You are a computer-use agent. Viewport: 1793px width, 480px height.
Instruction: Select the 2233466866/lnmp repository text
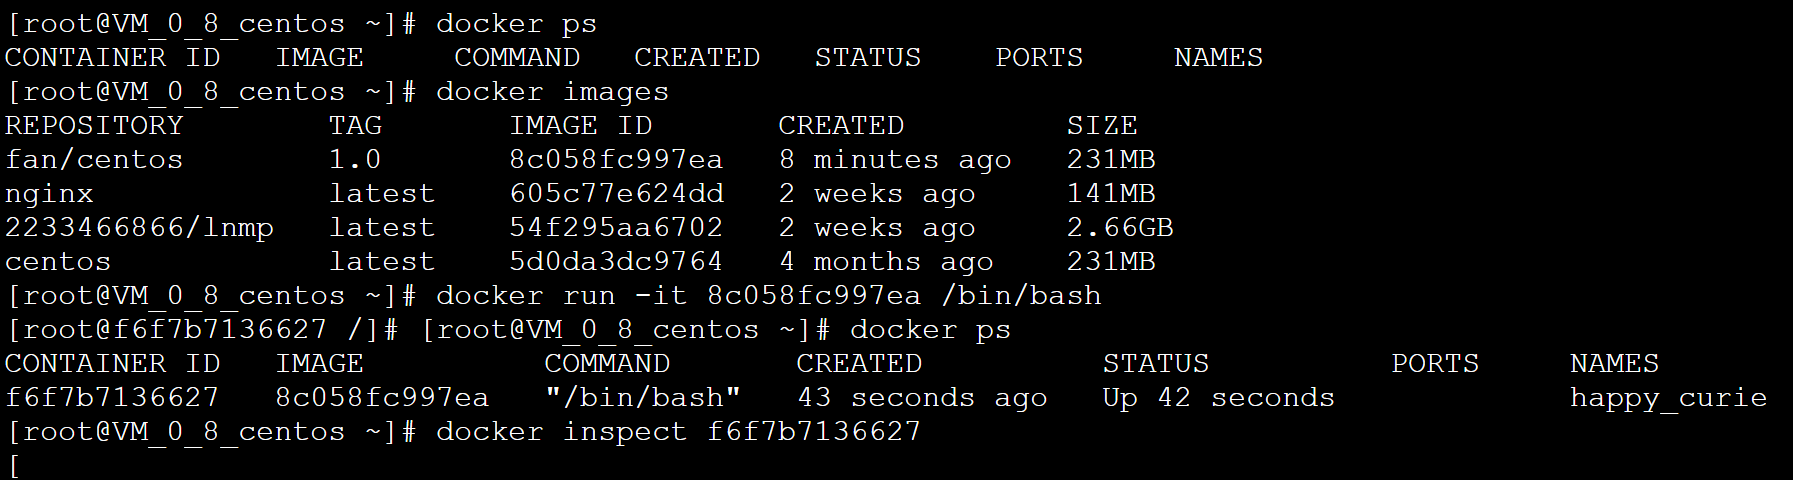139,228
